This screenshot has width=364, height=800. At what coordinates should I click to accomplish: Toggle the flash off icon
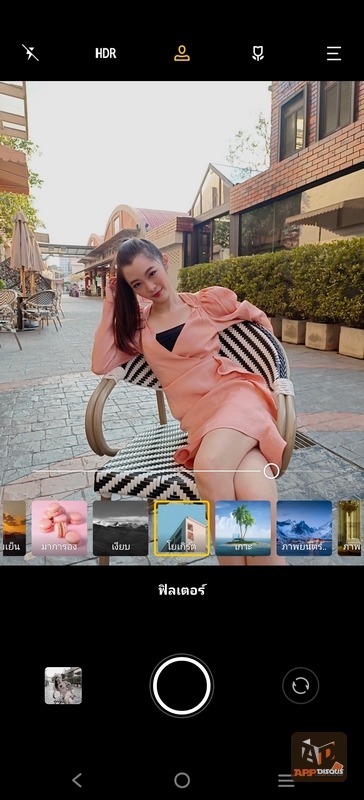30,53
